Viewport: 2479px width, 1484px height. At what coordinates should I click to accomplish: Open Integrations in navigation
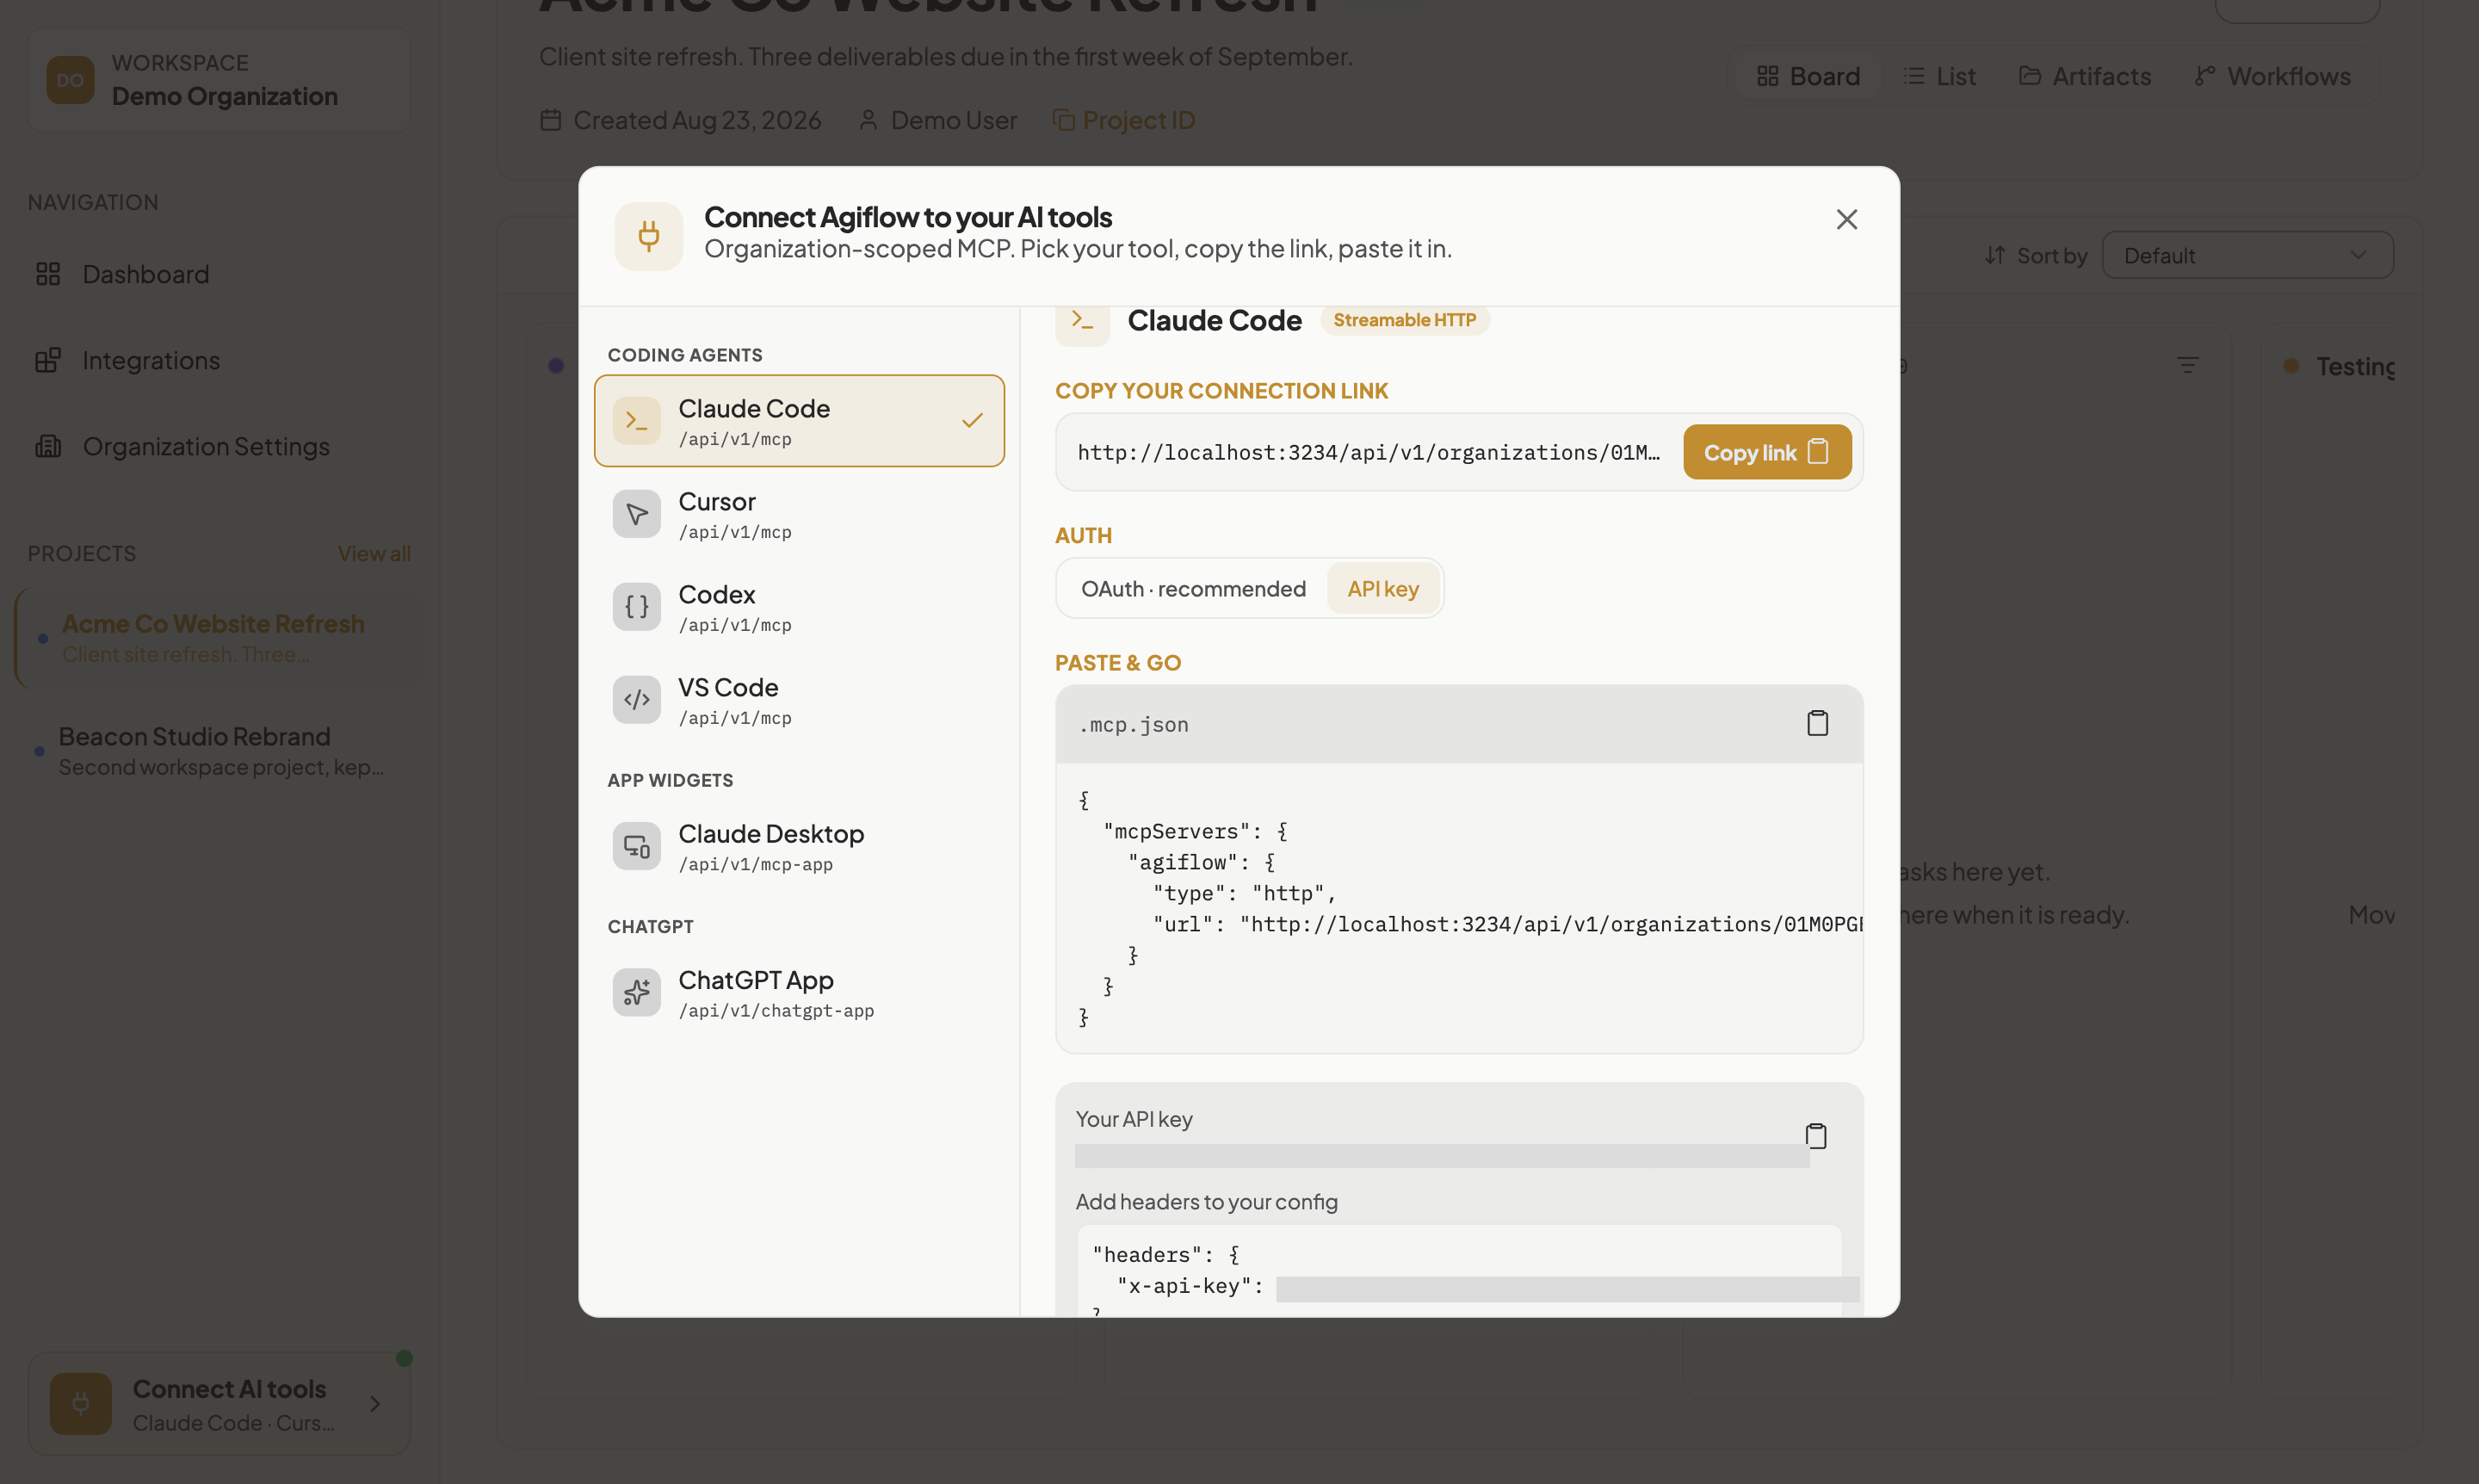(x=219, y=360)
